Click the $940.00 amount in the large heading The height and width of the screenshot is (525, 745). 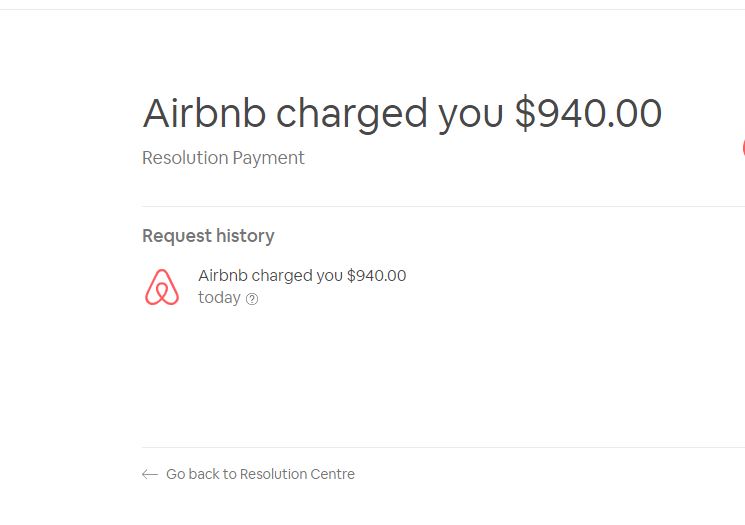point(588,113)
